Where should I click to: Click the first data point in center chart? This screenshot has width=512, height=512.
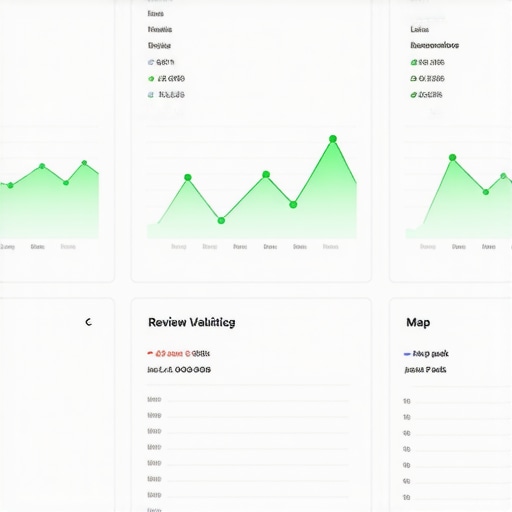188,177
